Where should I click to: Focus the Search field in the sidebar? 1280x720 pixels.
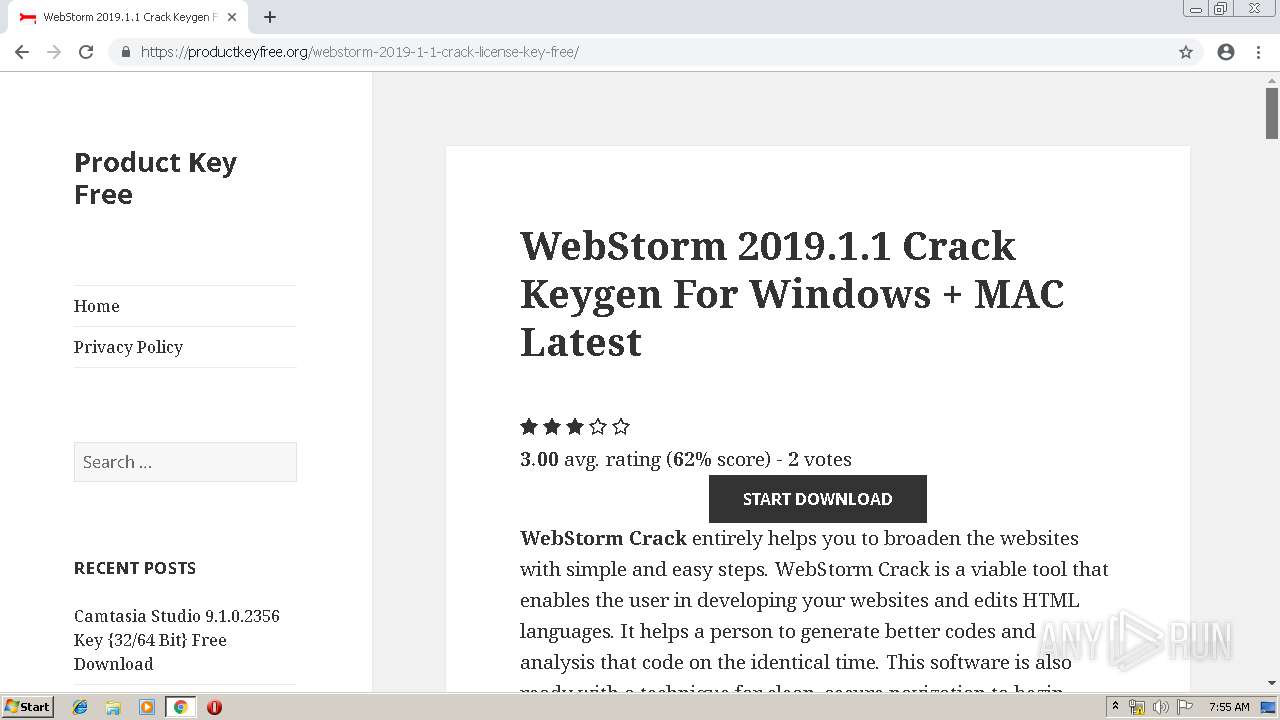[x=185, y=462]
